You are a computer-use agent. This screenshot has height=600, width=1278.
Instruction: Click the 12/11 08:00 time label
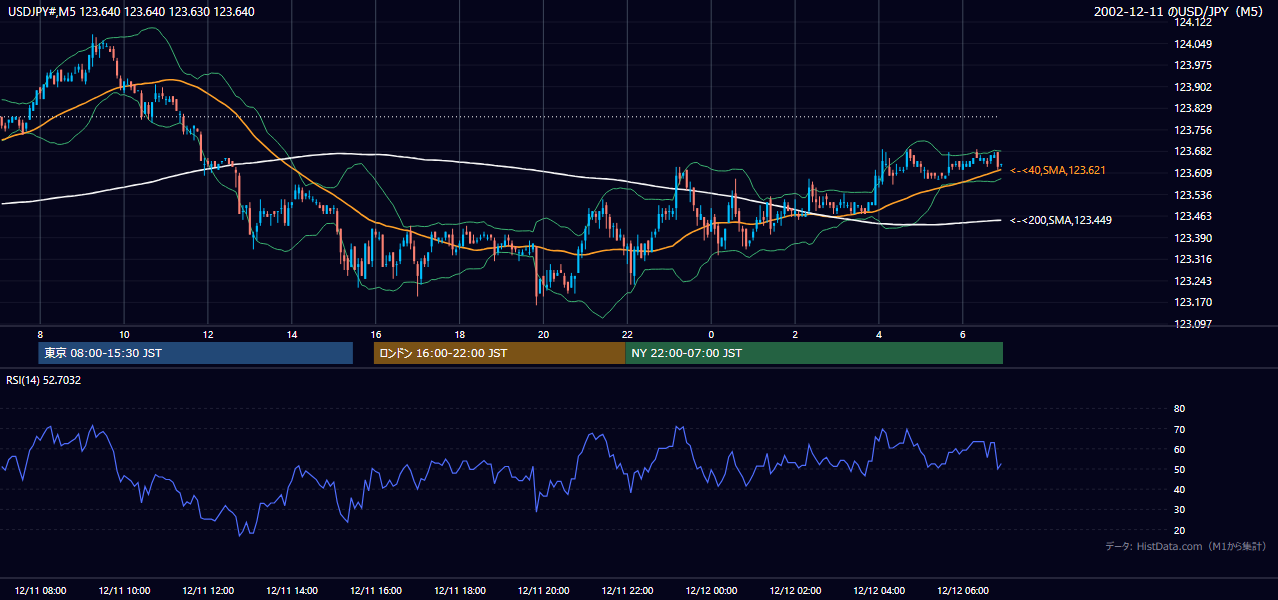click(x=41, y=591)
